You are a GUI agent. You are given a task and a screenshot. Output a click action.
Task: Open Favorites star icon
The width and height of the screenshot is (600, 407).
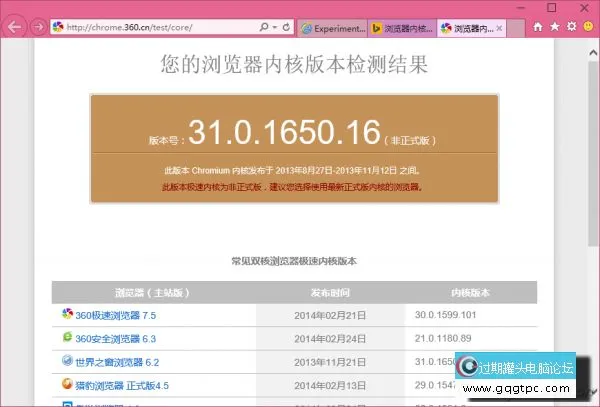(555, 26)
